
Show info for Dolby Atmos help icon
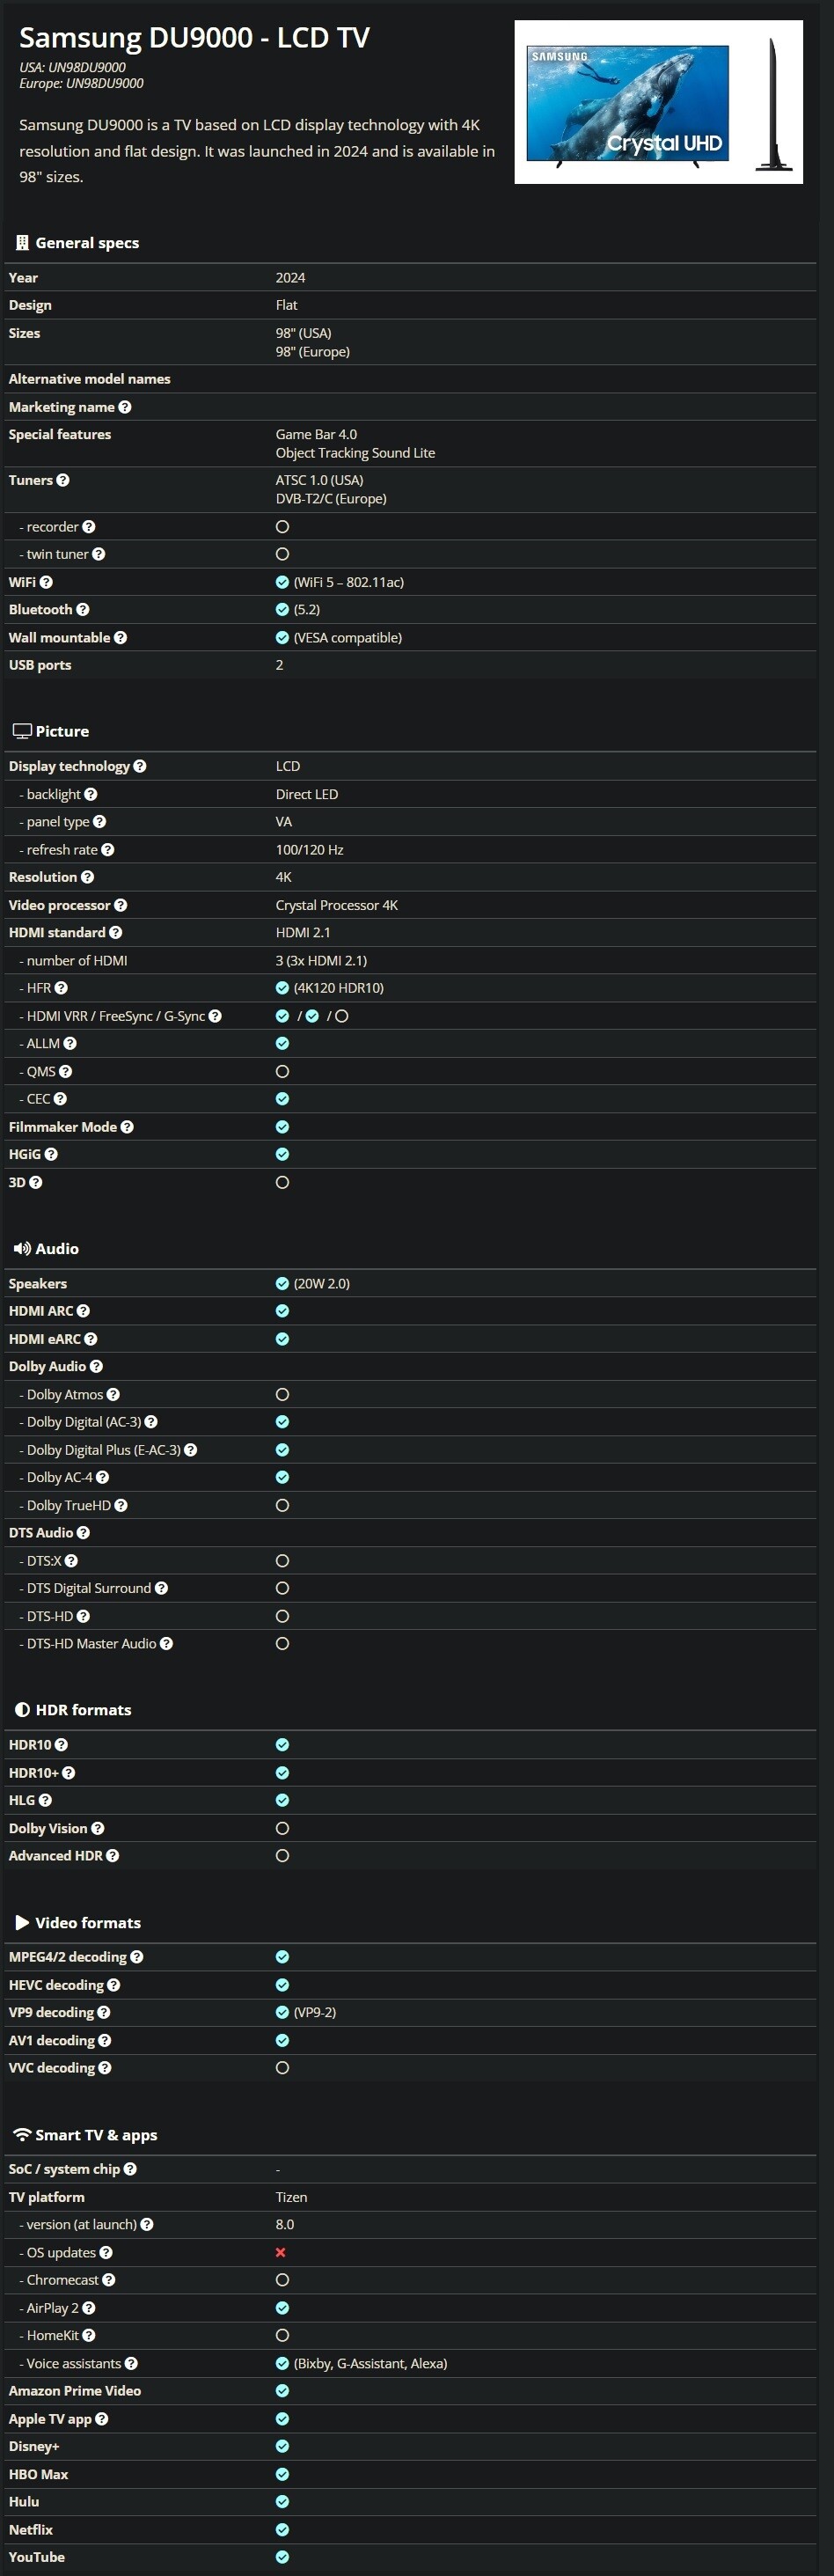[x=113, y=1394]
